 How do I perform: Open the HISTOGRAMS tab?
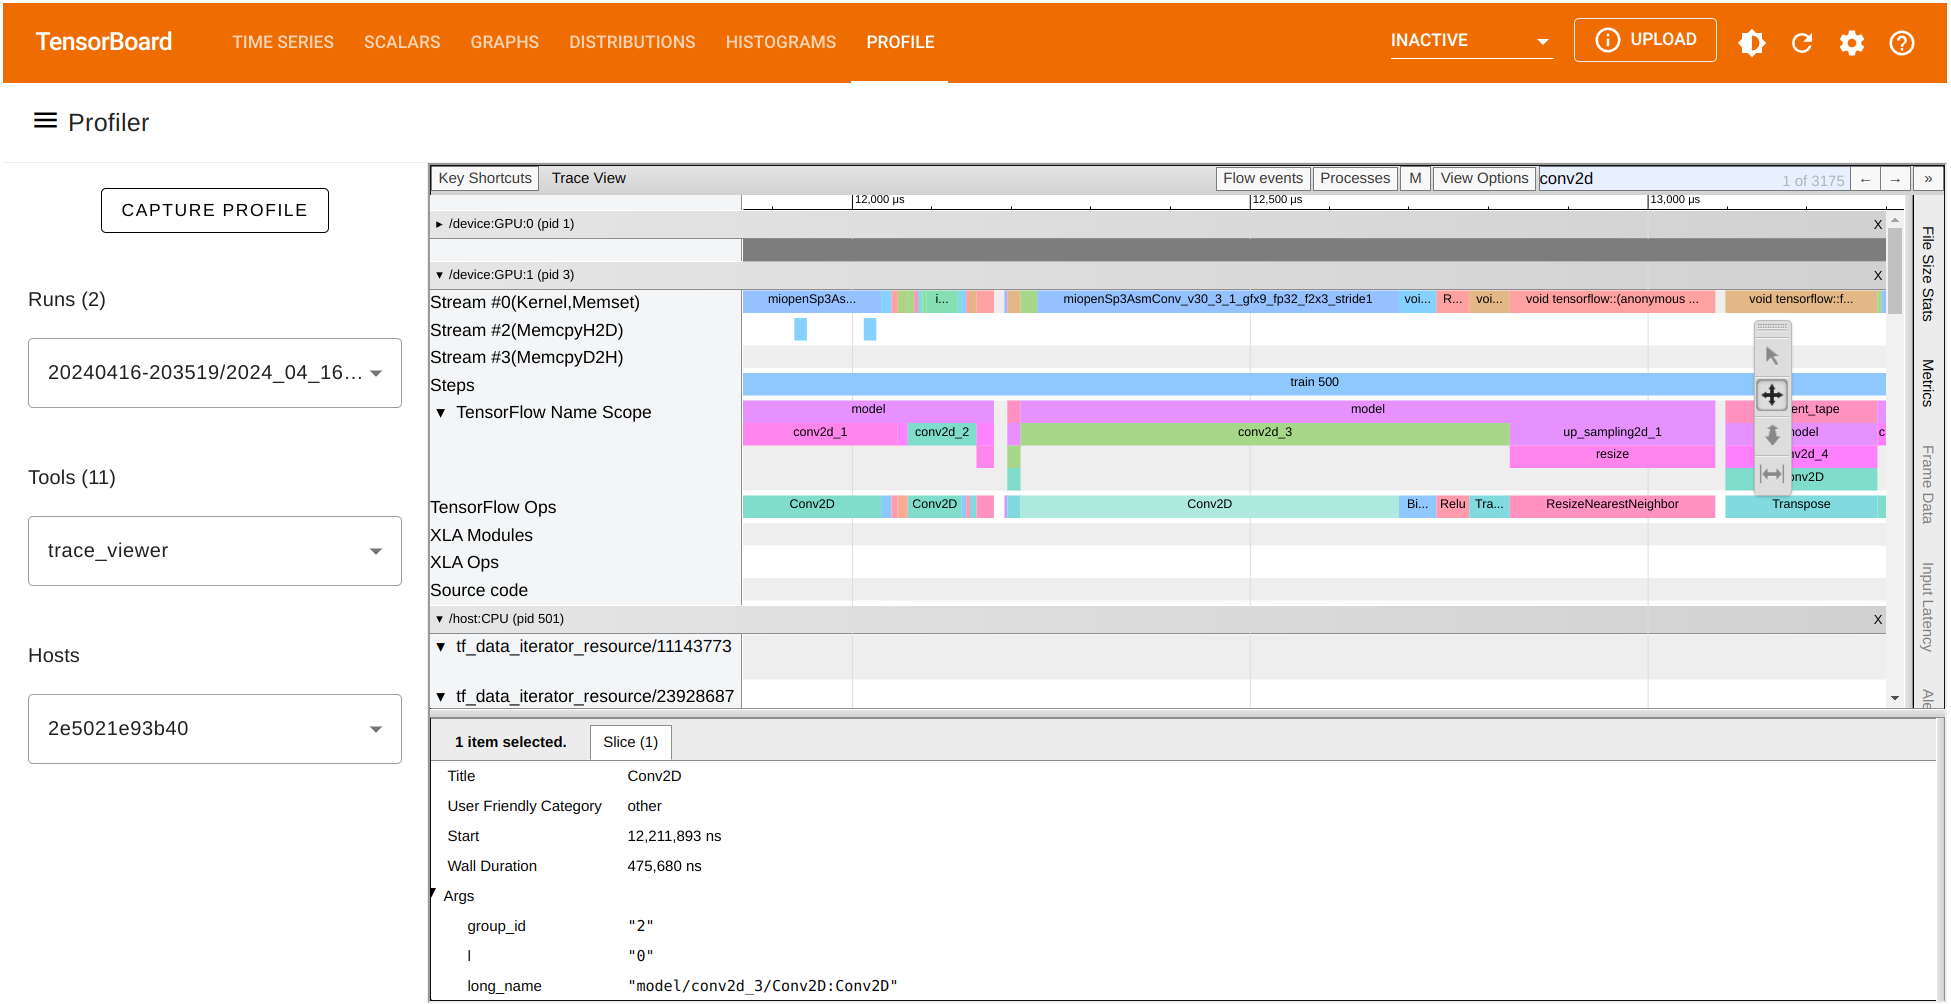click(x=781, y=42)
